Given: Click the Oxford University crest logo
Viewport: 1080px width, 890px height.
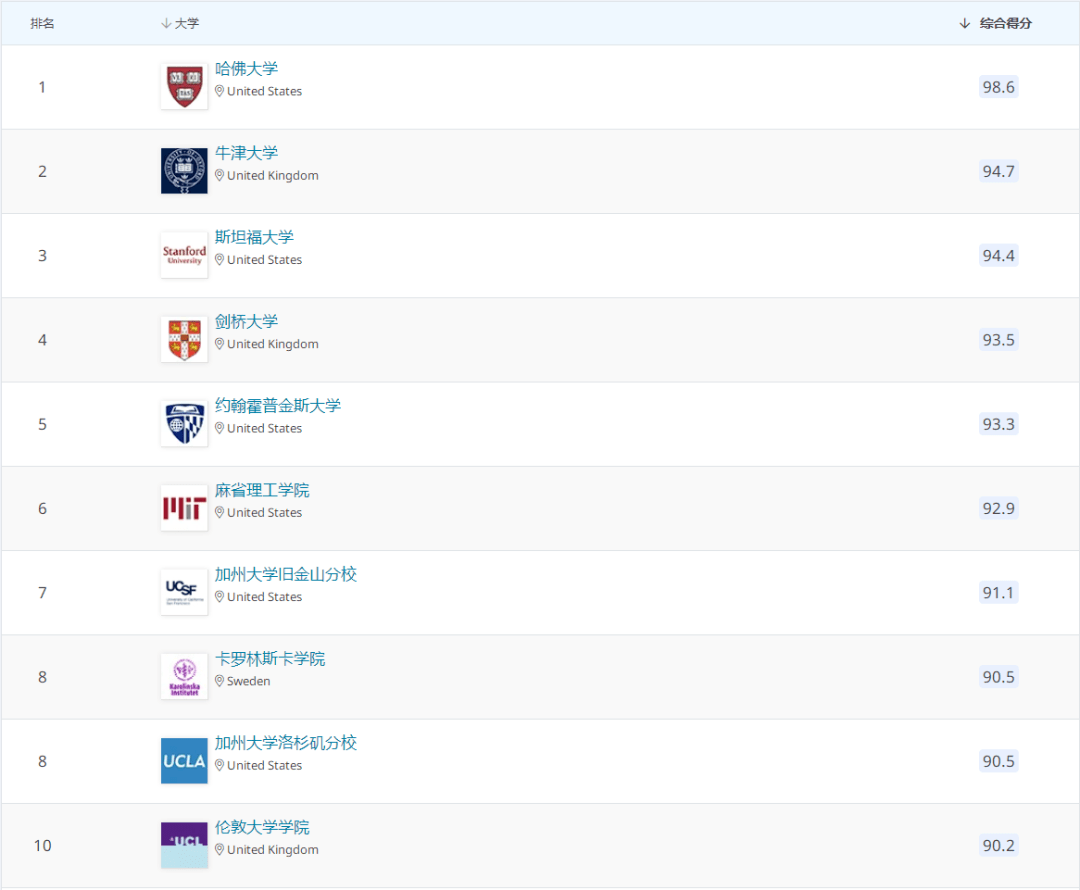Looking at the screenshot, I should click(x=184, y=171).
